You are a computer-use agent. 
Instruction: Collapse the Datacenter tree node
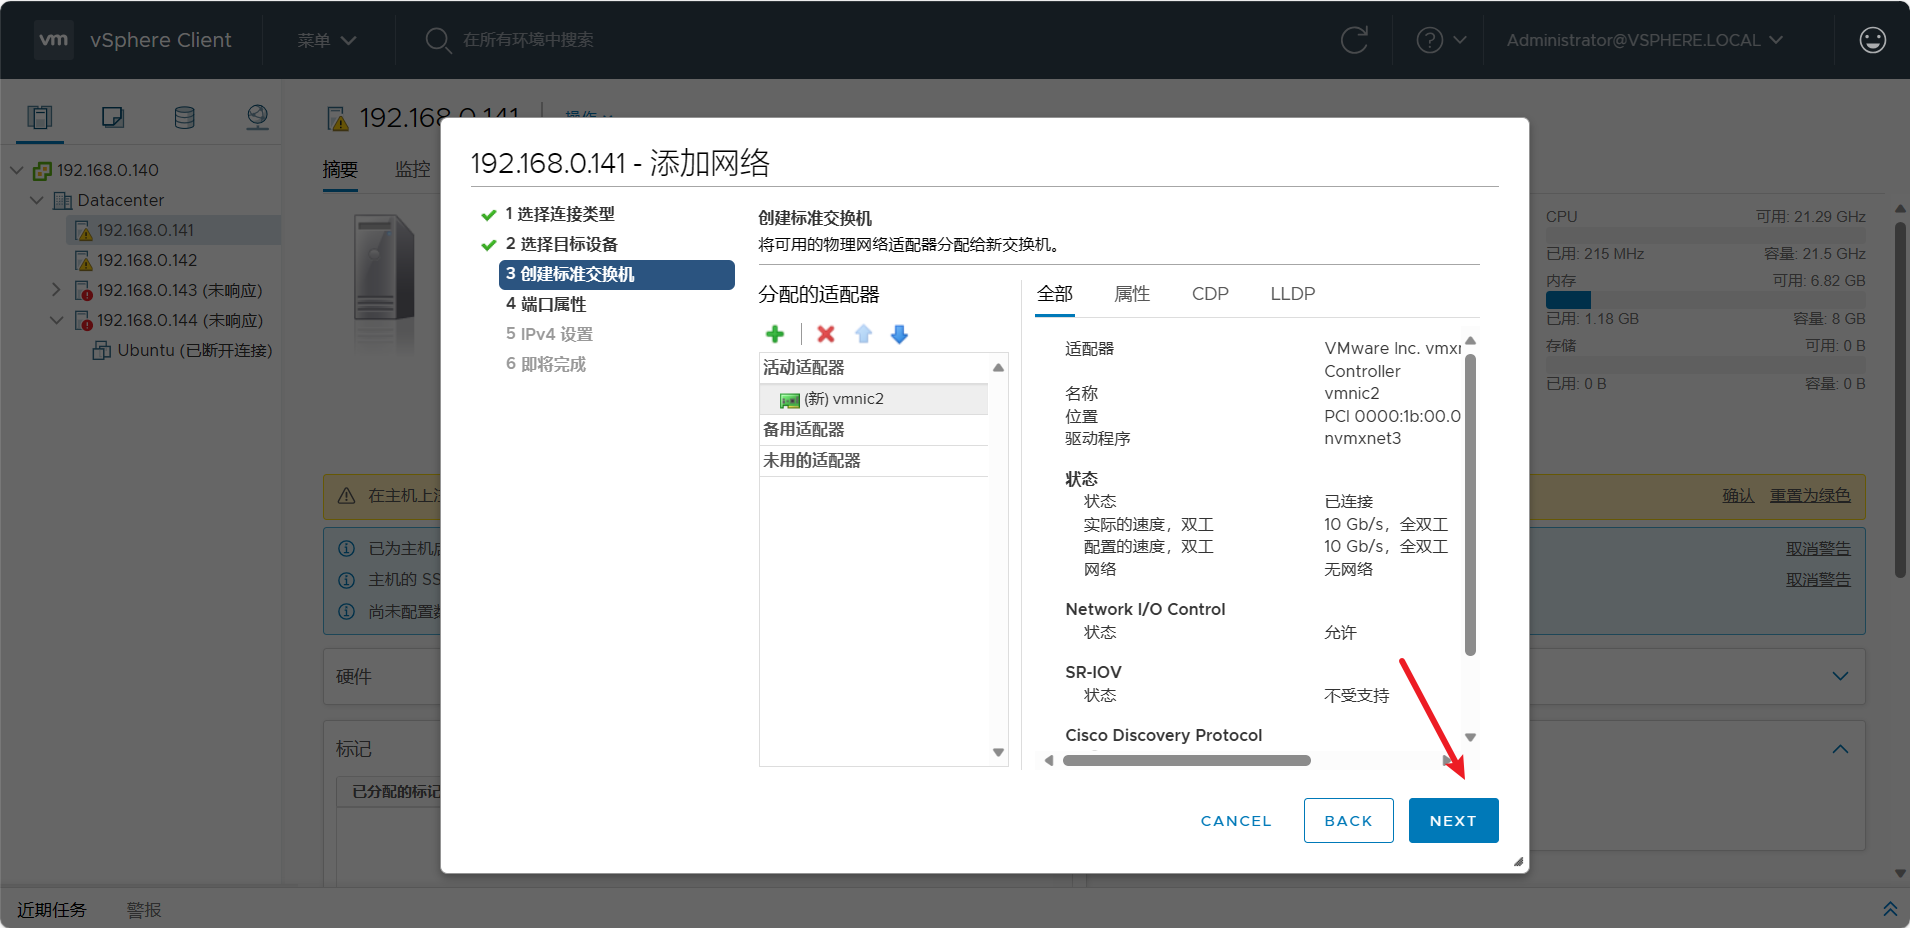coord(37,200)
